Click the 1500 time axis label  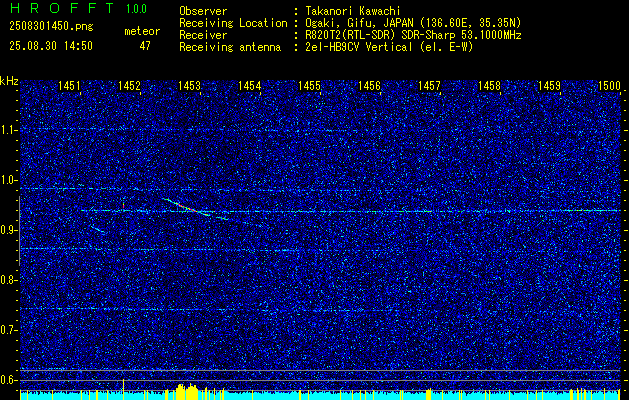[609, 85]
